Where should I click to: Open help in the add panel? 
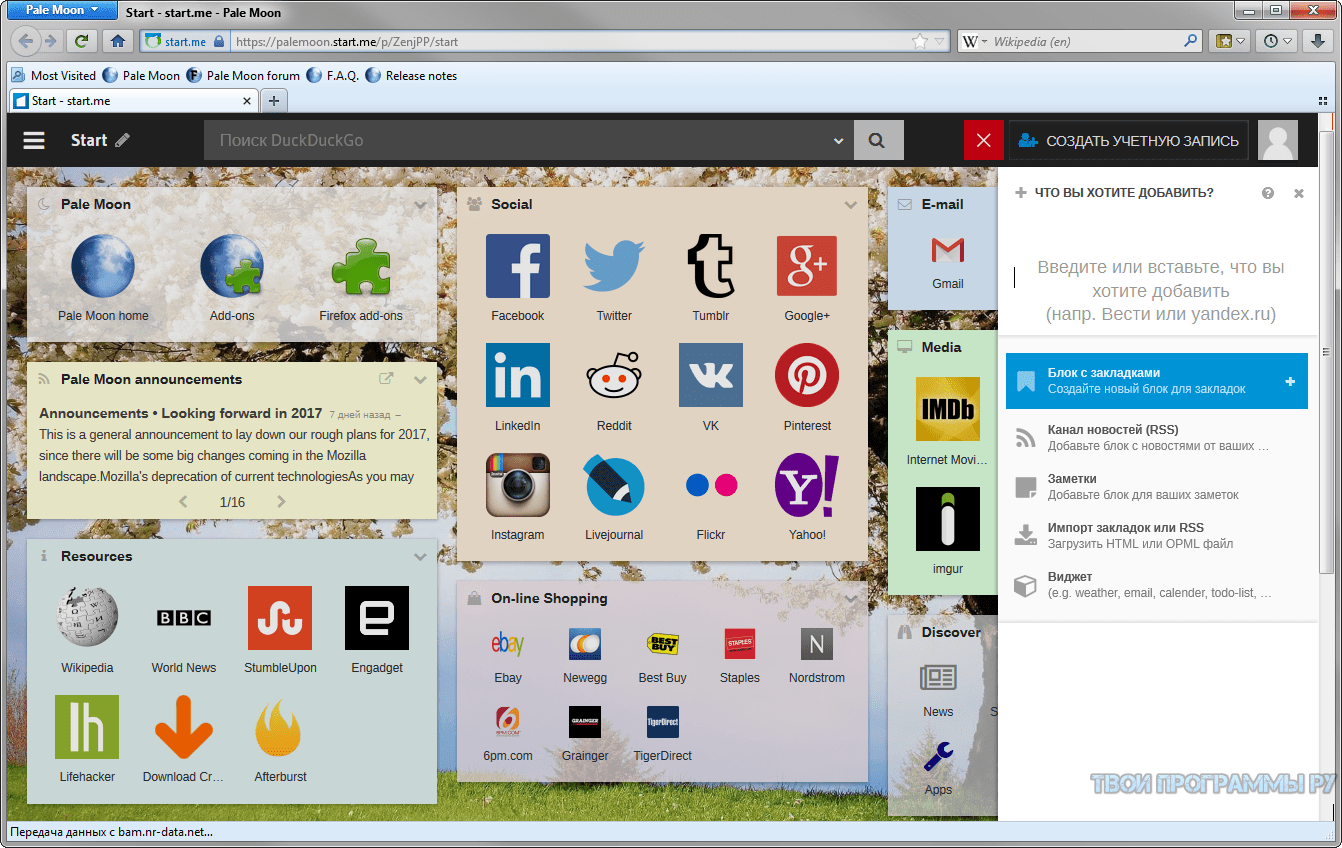[x=1268, y=193]
